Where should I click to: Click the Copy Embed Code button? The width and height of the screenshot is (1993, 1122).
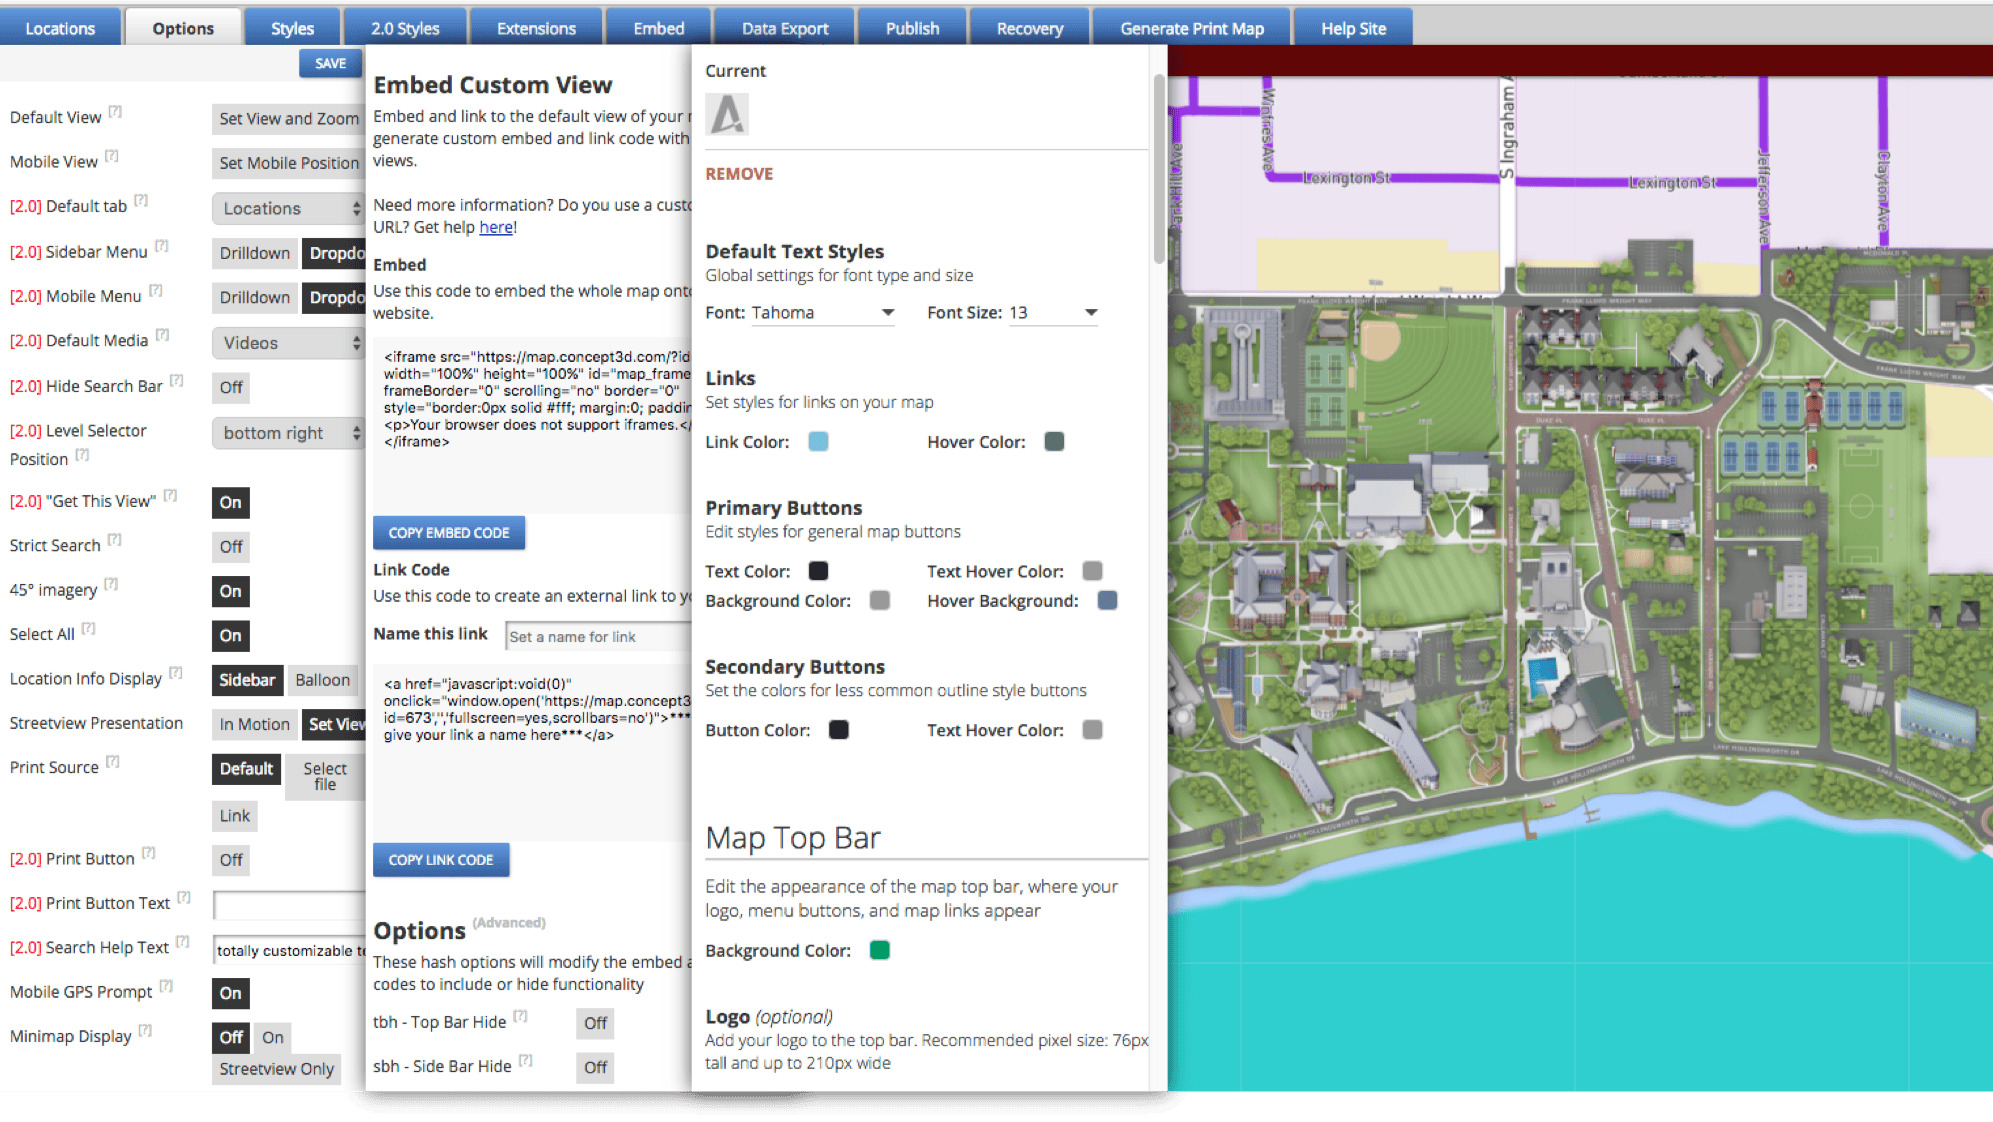click(448, 532)
